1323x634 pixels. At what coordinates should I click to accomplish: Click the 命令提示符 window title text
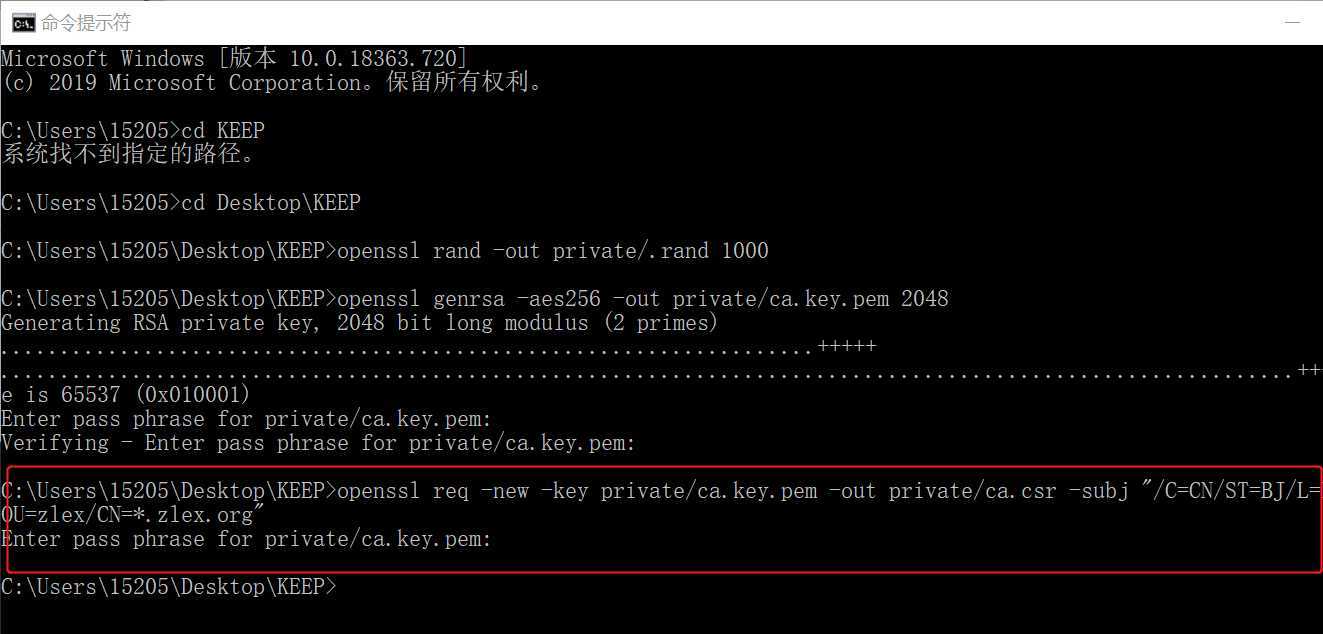click(x=86, y=22)
